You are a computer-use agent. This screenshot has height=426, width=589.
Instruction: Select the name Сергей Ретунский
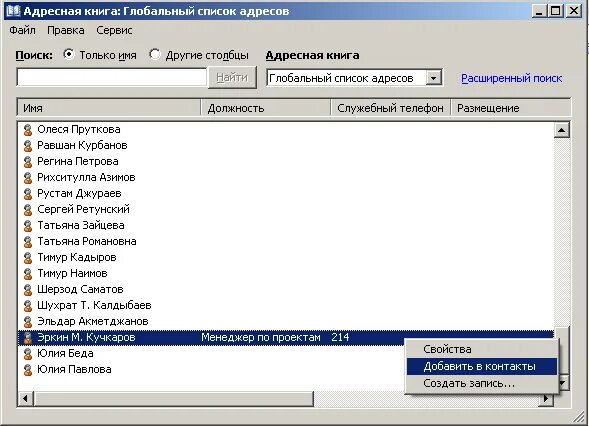point(83,210)
